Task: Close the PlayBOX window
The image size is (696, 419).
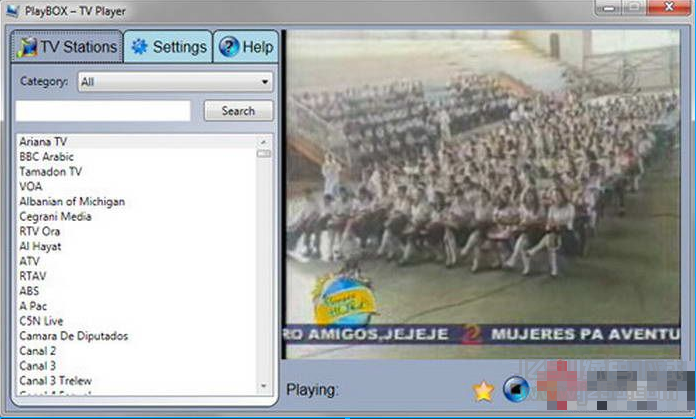Action: (669, 8)
